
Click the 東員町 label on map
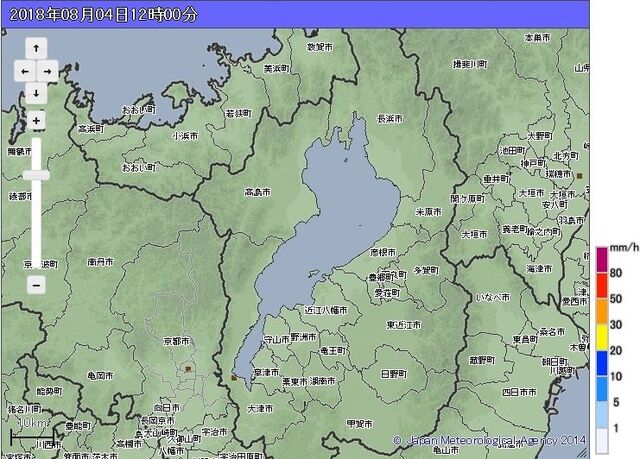[x=526, y=339]
